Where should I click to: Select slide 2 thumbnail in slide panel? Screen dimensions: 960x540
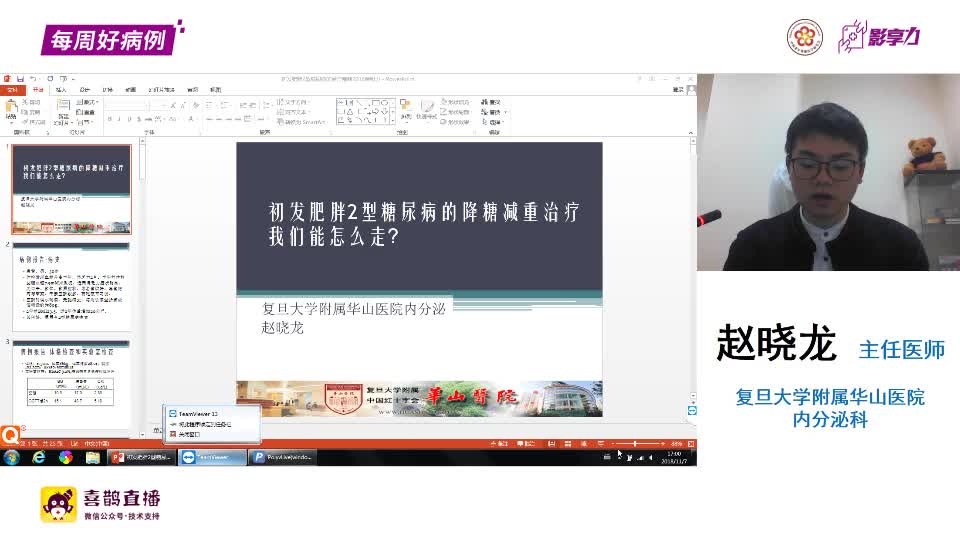click(72, 287)
